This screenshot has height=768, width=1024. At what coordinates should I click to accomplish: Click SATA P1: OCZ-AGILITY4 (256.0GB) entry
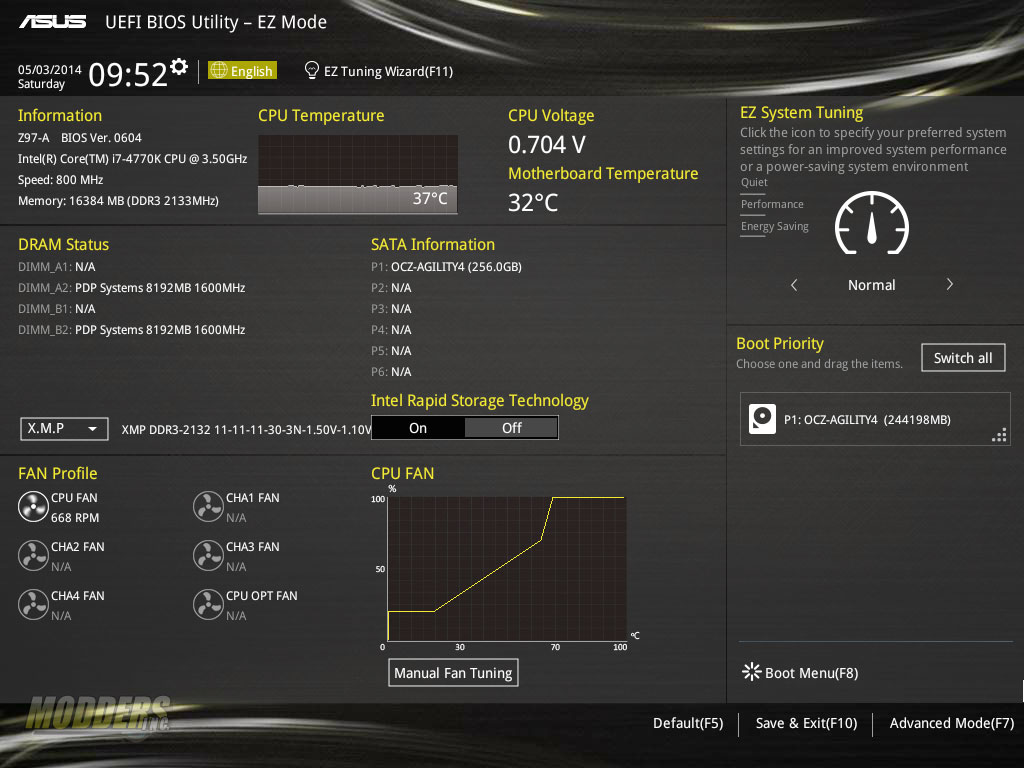point(446,266)
